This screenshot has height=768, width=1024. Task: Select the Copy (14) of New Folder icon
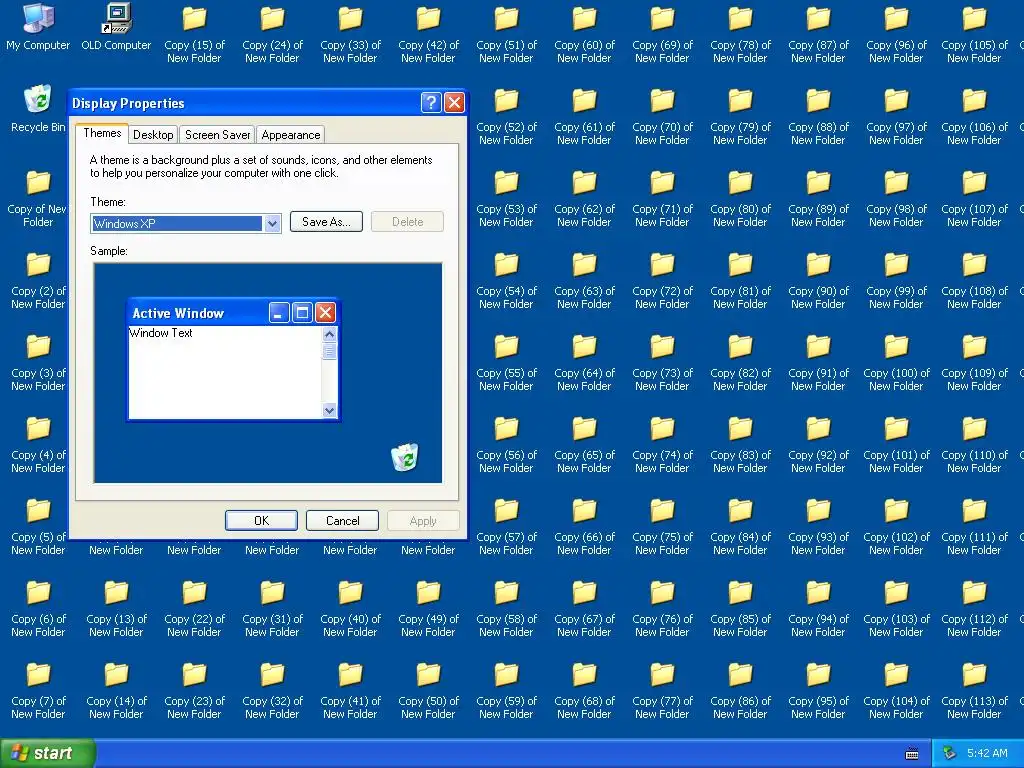coord(116,690)
